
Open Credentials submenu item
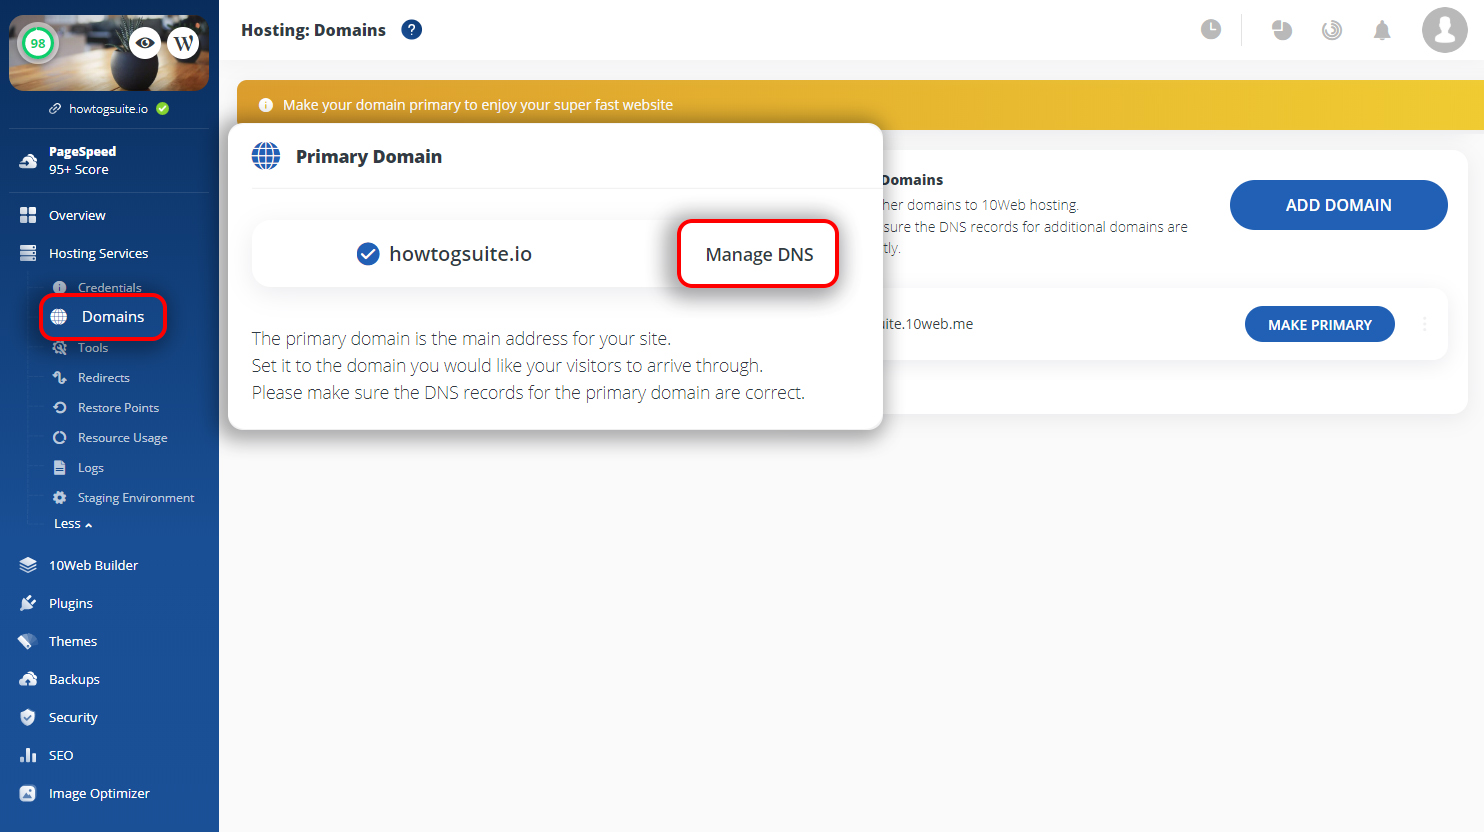click(109, 287)
